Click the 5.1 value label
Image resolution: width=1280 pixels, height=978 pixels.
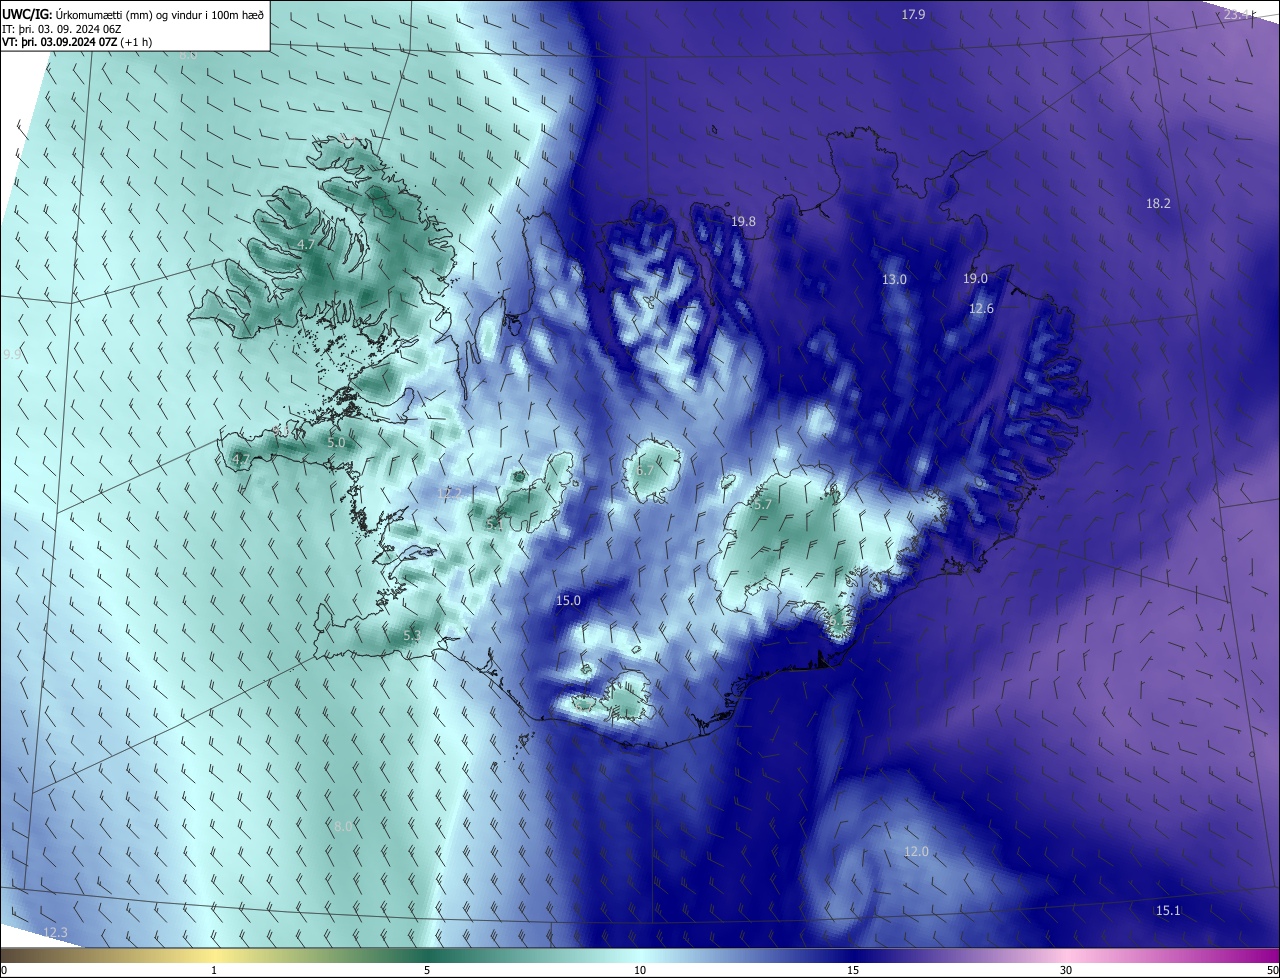(494, 524)
